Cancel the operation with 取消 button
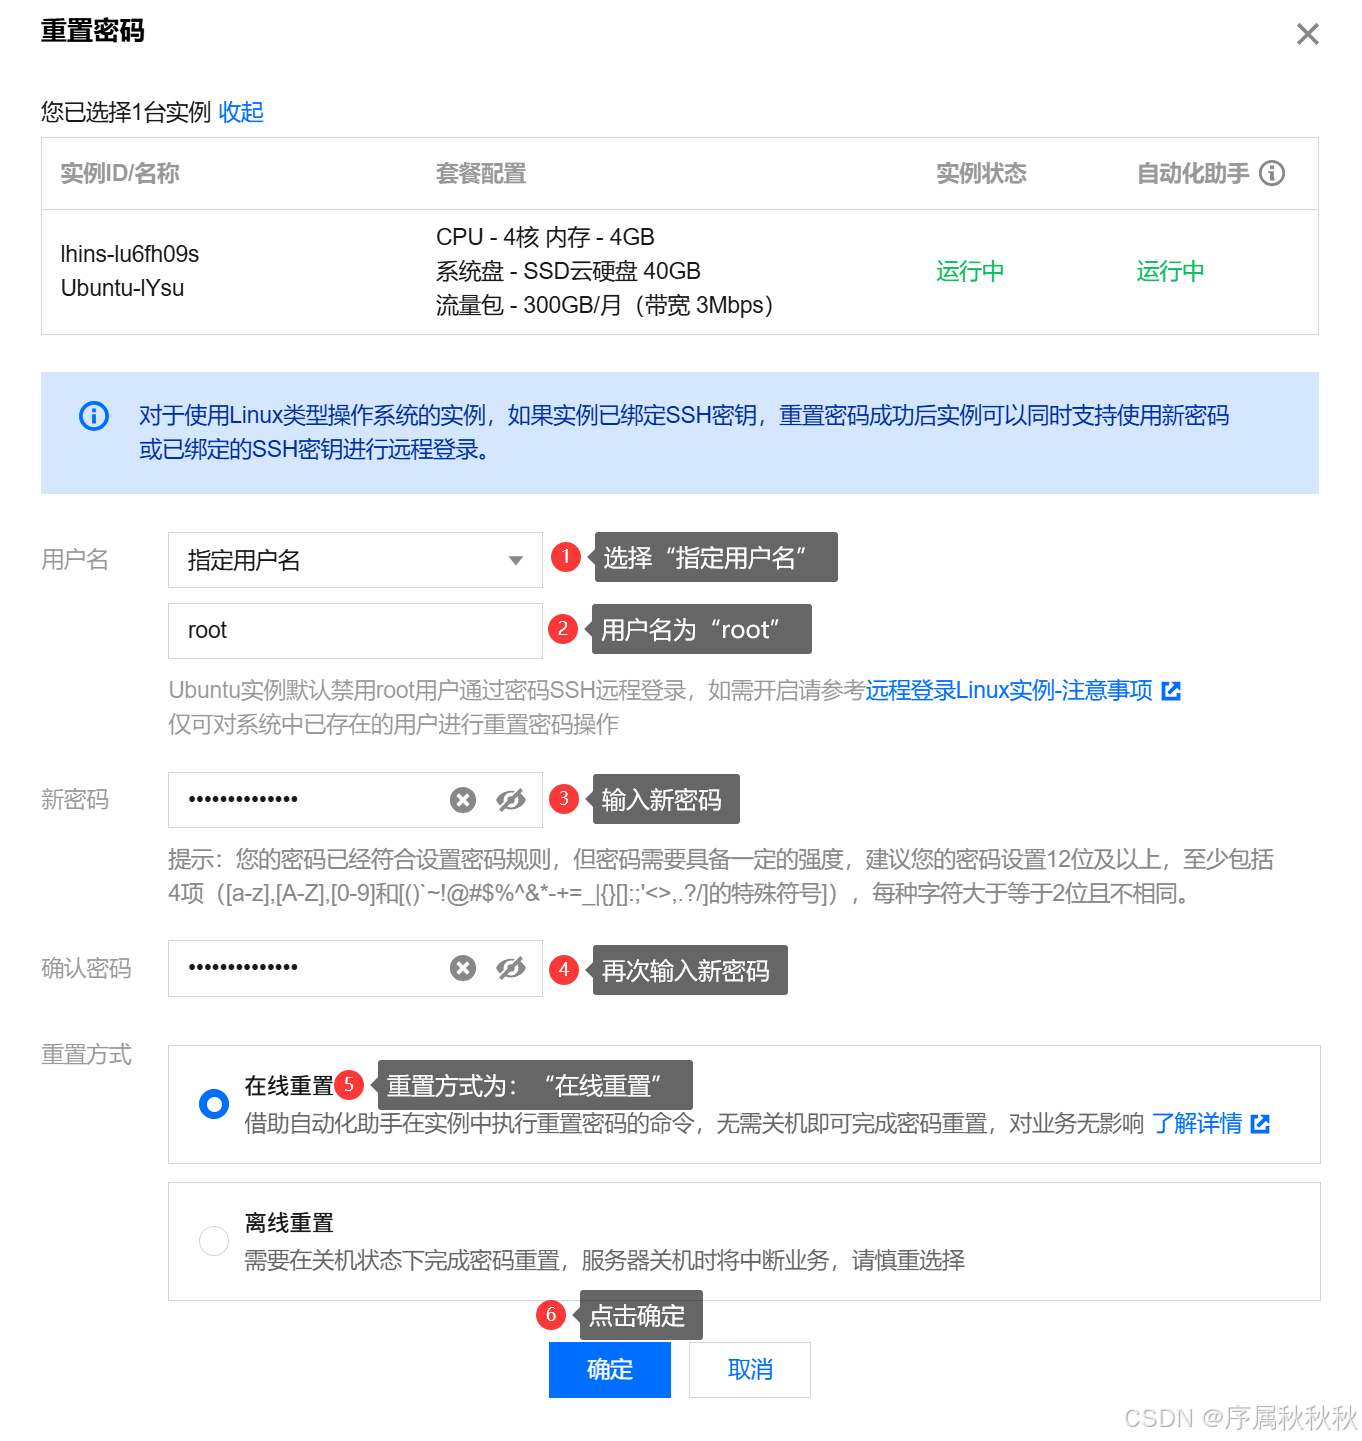This screenshot has height=1441, width=1362. [x=749, y=1369]
